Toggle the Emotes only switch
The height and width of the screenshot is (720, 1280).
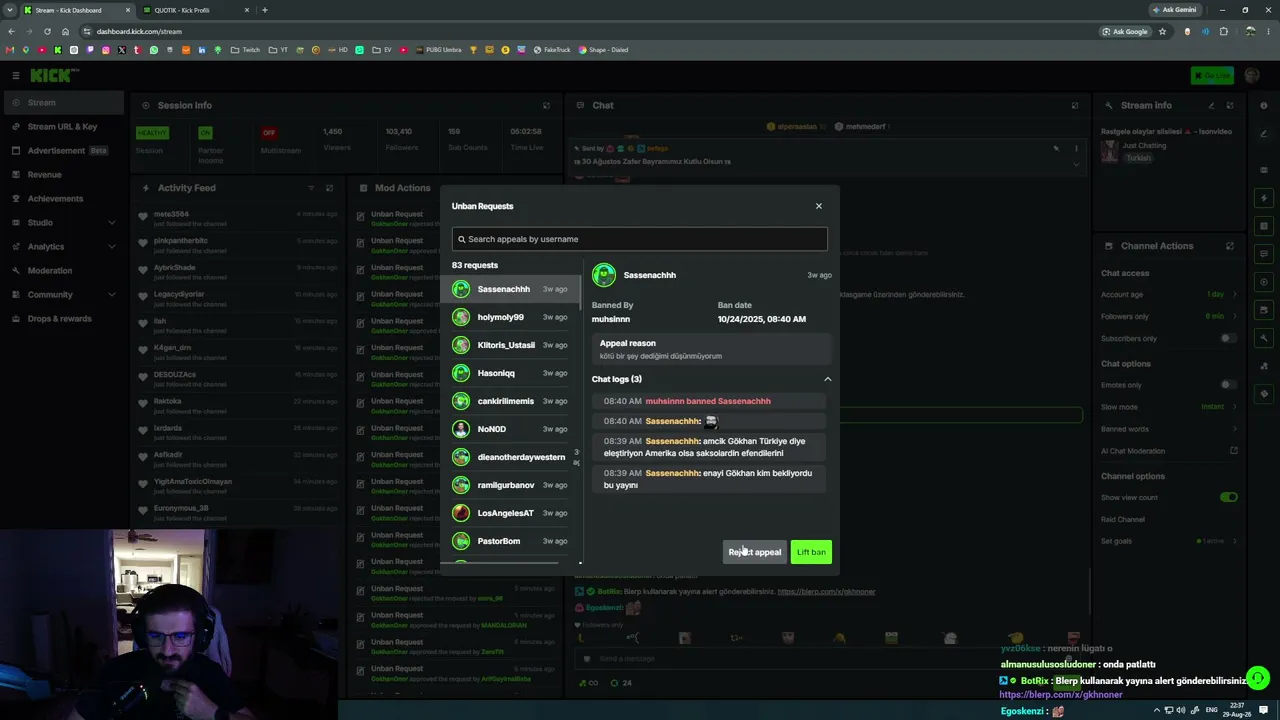(x=1228, y=385)
